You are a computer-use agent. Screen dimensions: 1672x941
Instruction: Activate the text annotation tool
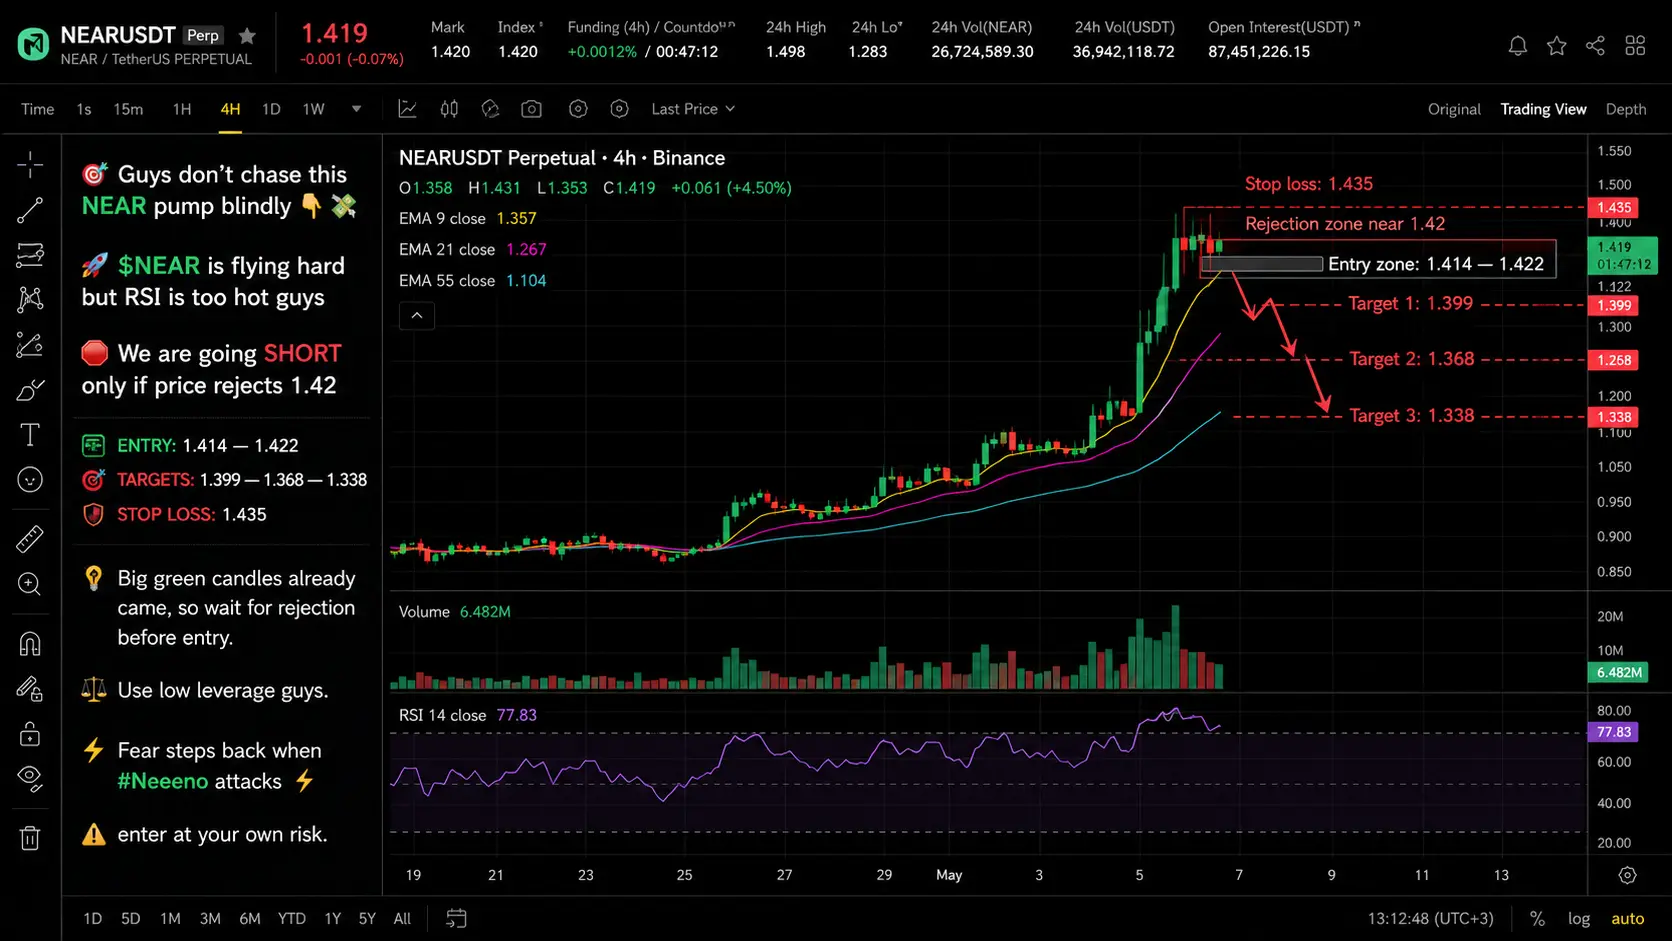tap(30, 434)
